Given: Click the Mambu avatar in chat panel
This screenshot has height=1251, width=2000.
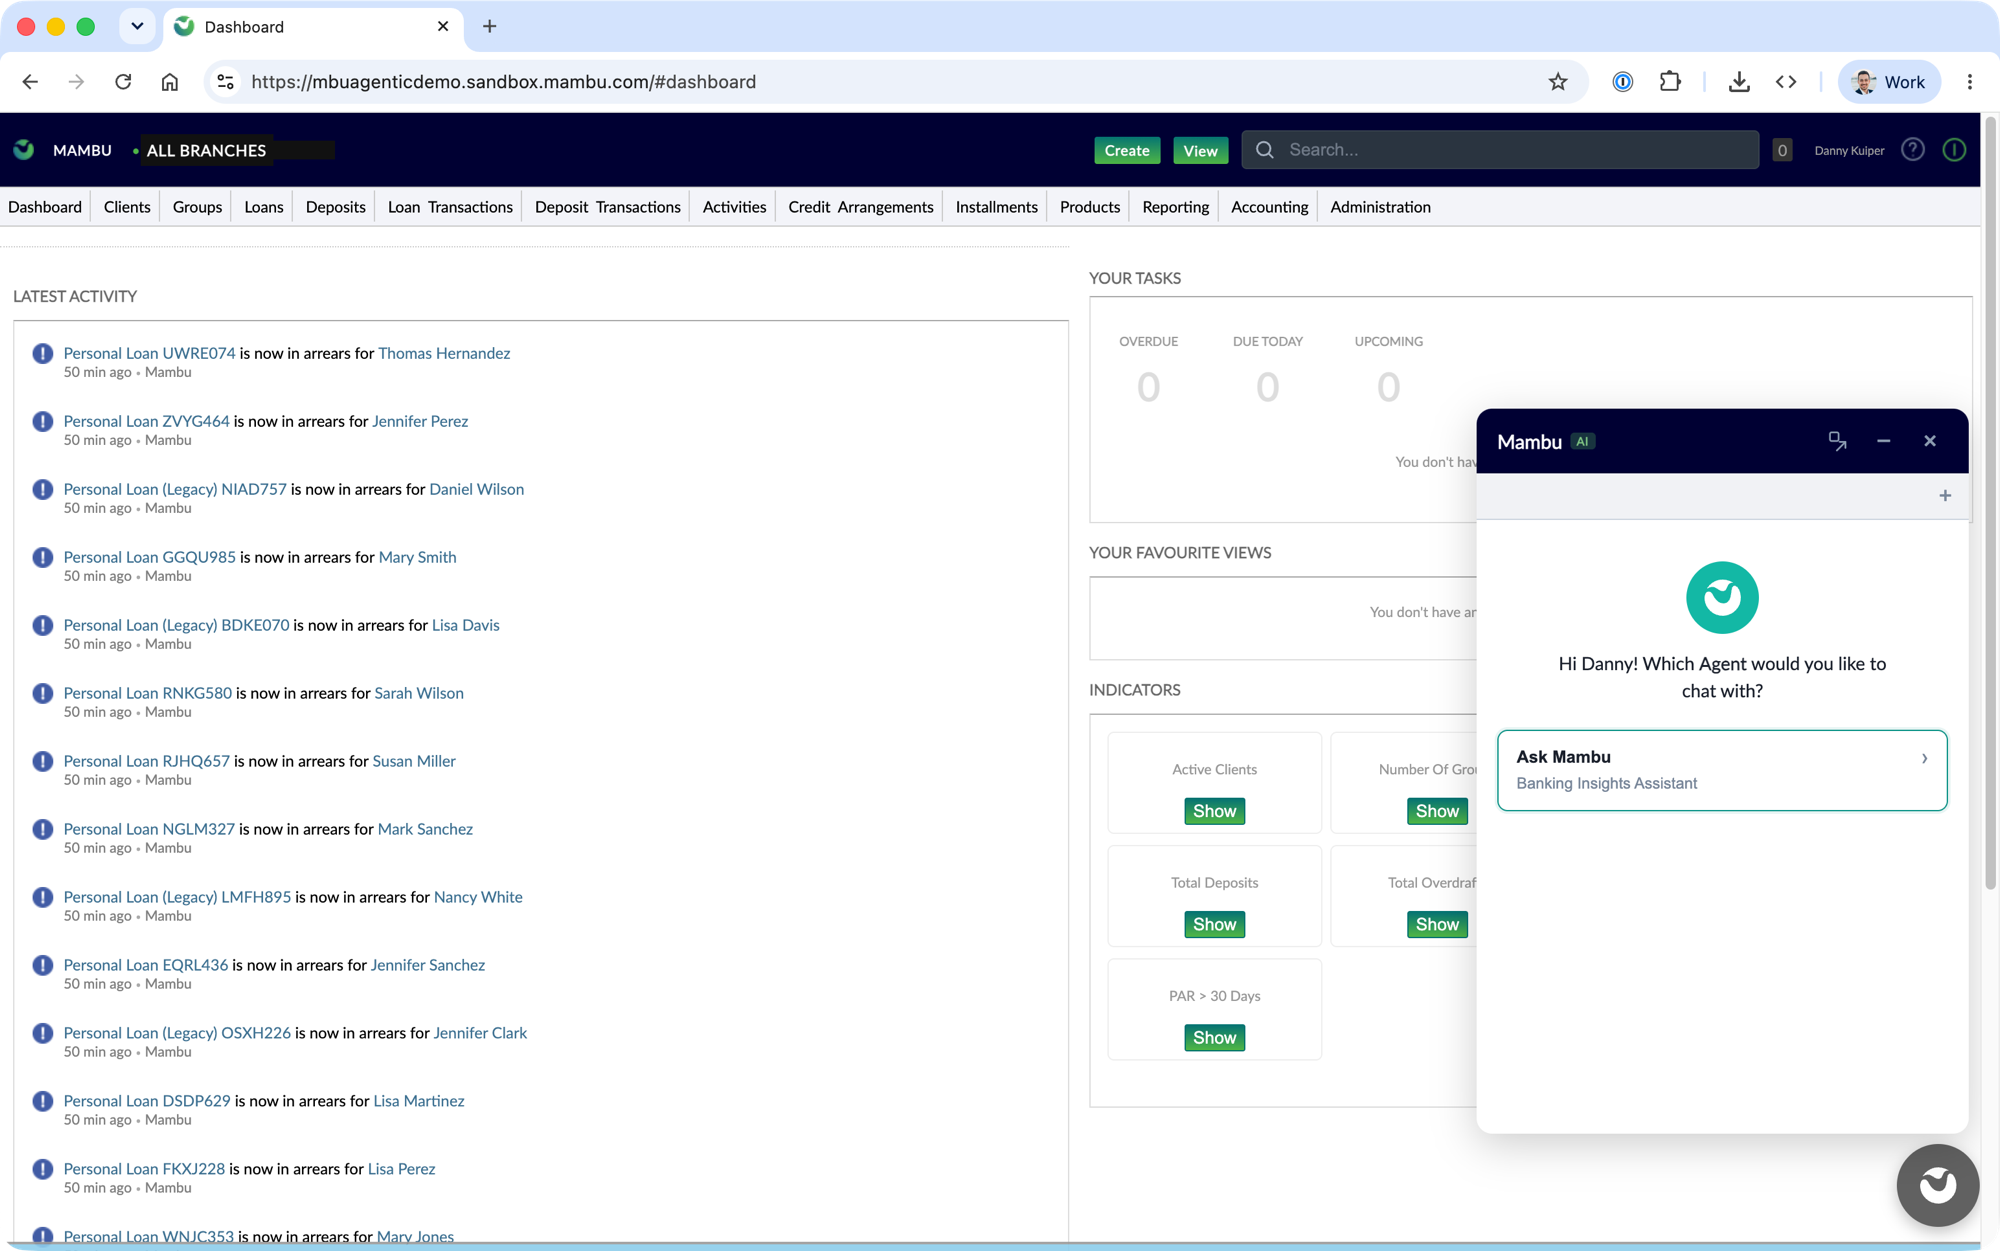Looking at the screenshot, I should click(x=1722, y=598).
